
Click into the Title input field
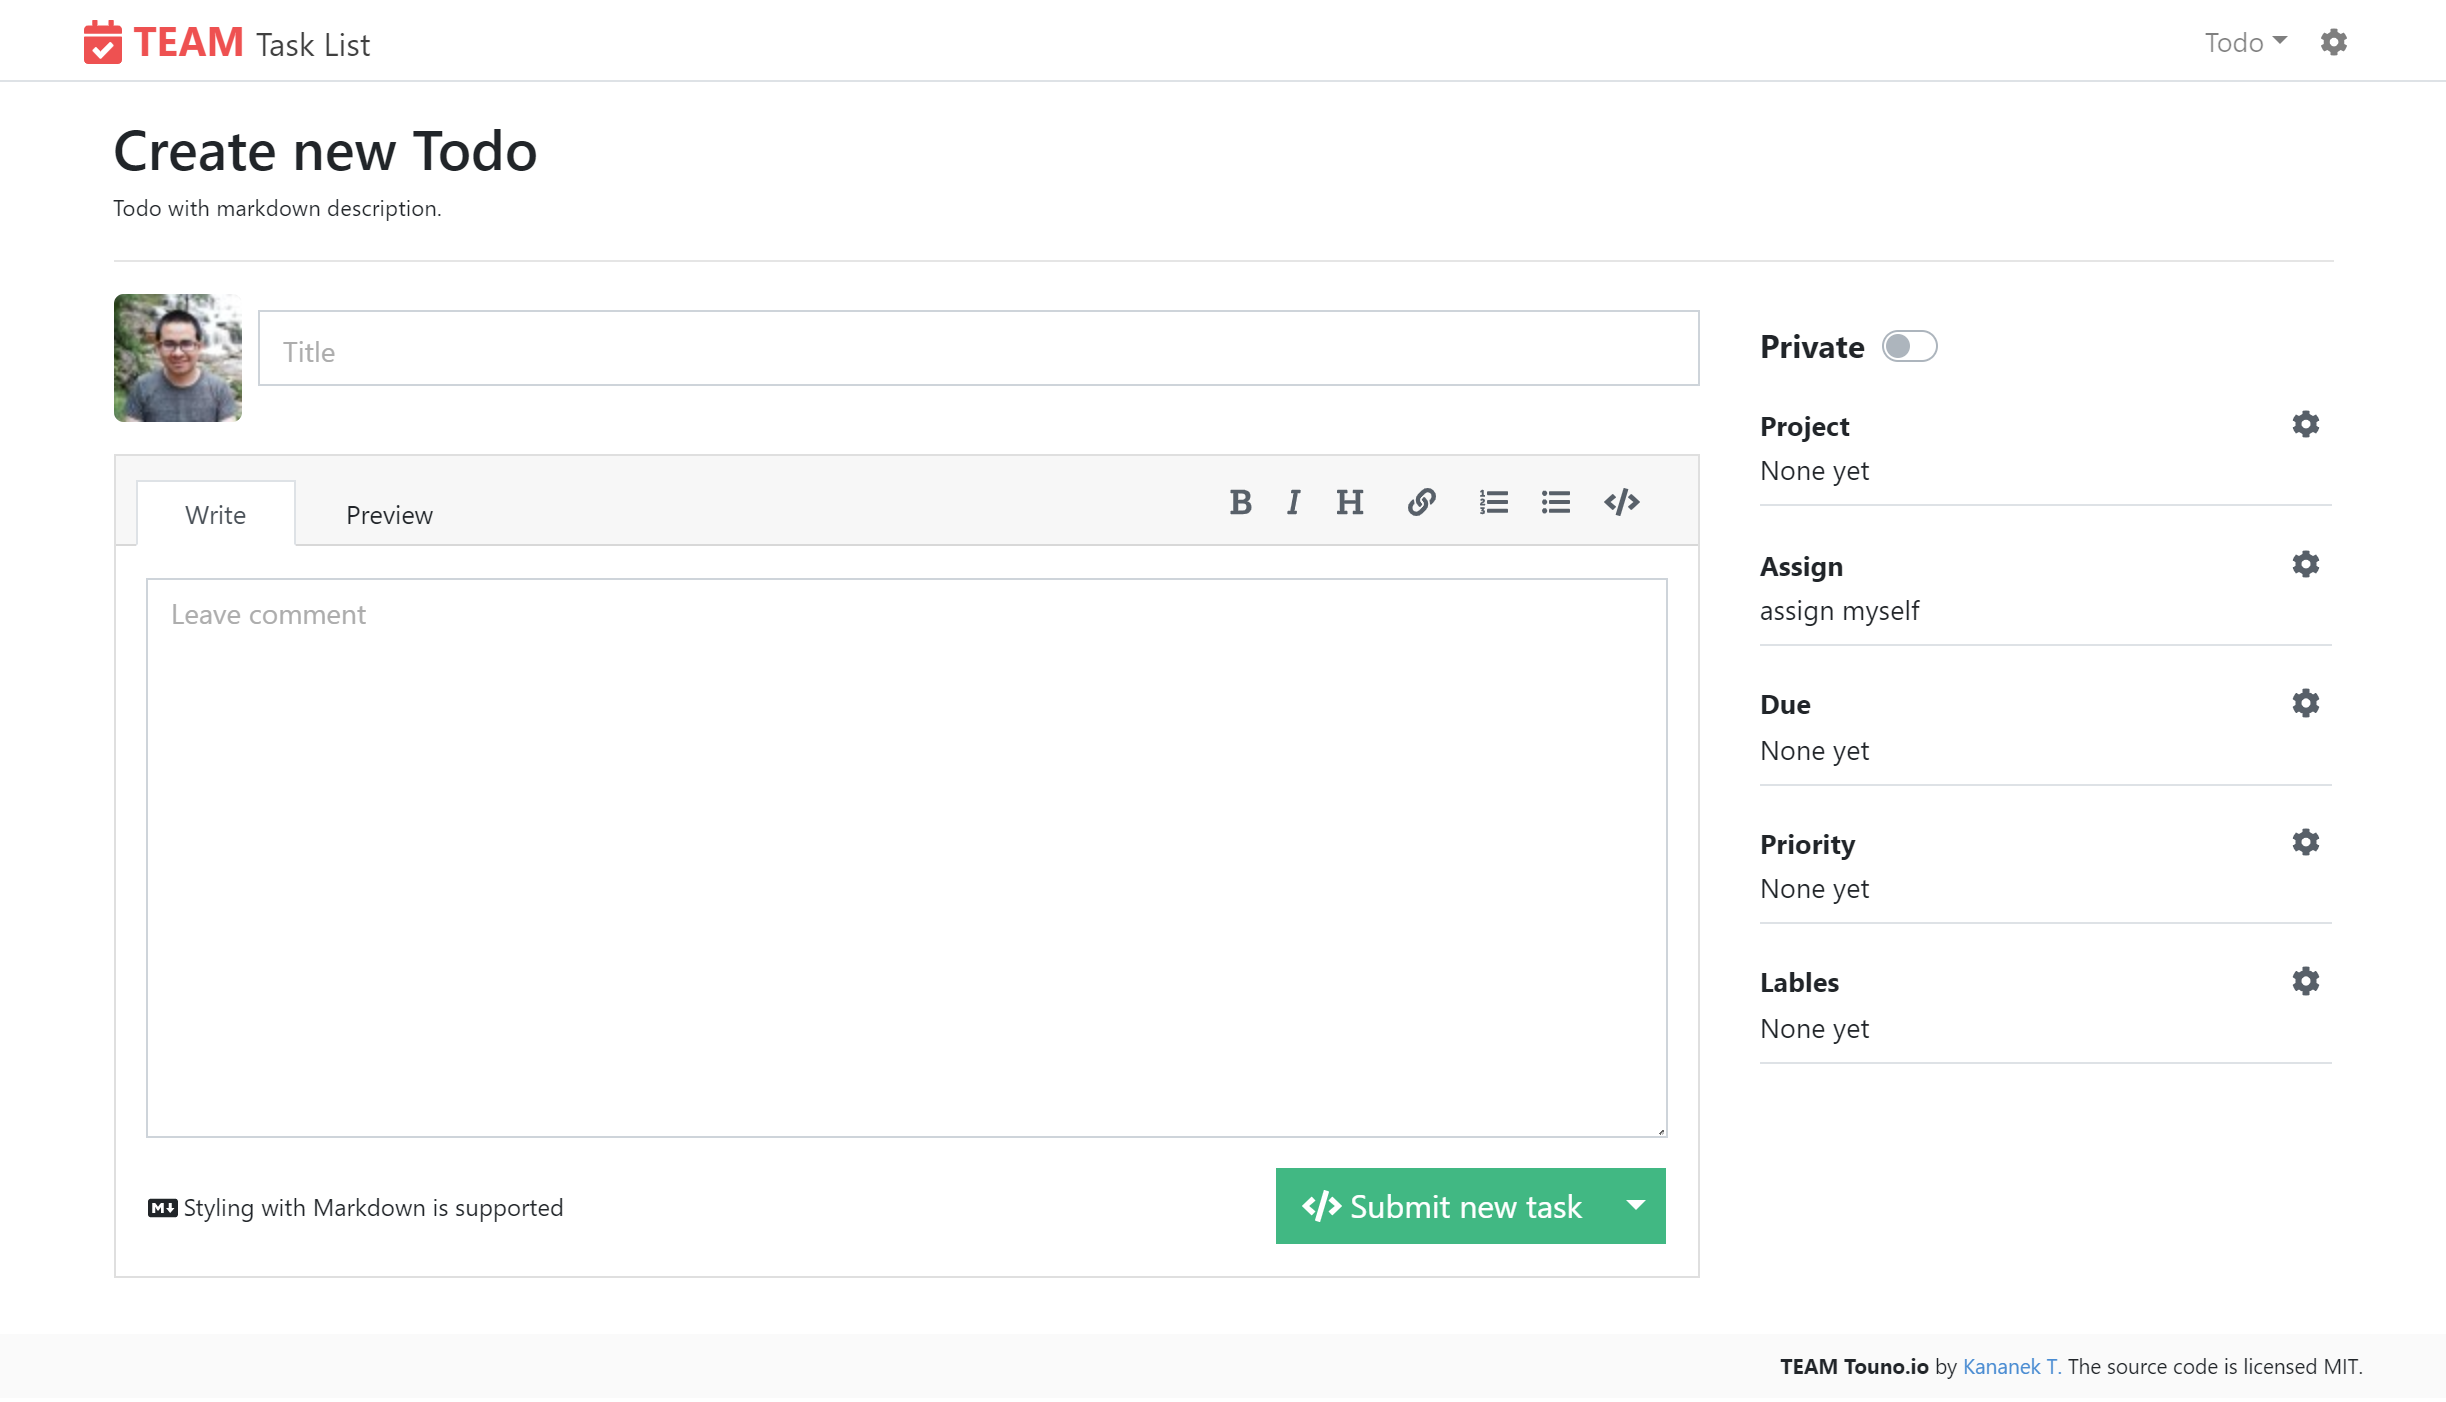978,348
